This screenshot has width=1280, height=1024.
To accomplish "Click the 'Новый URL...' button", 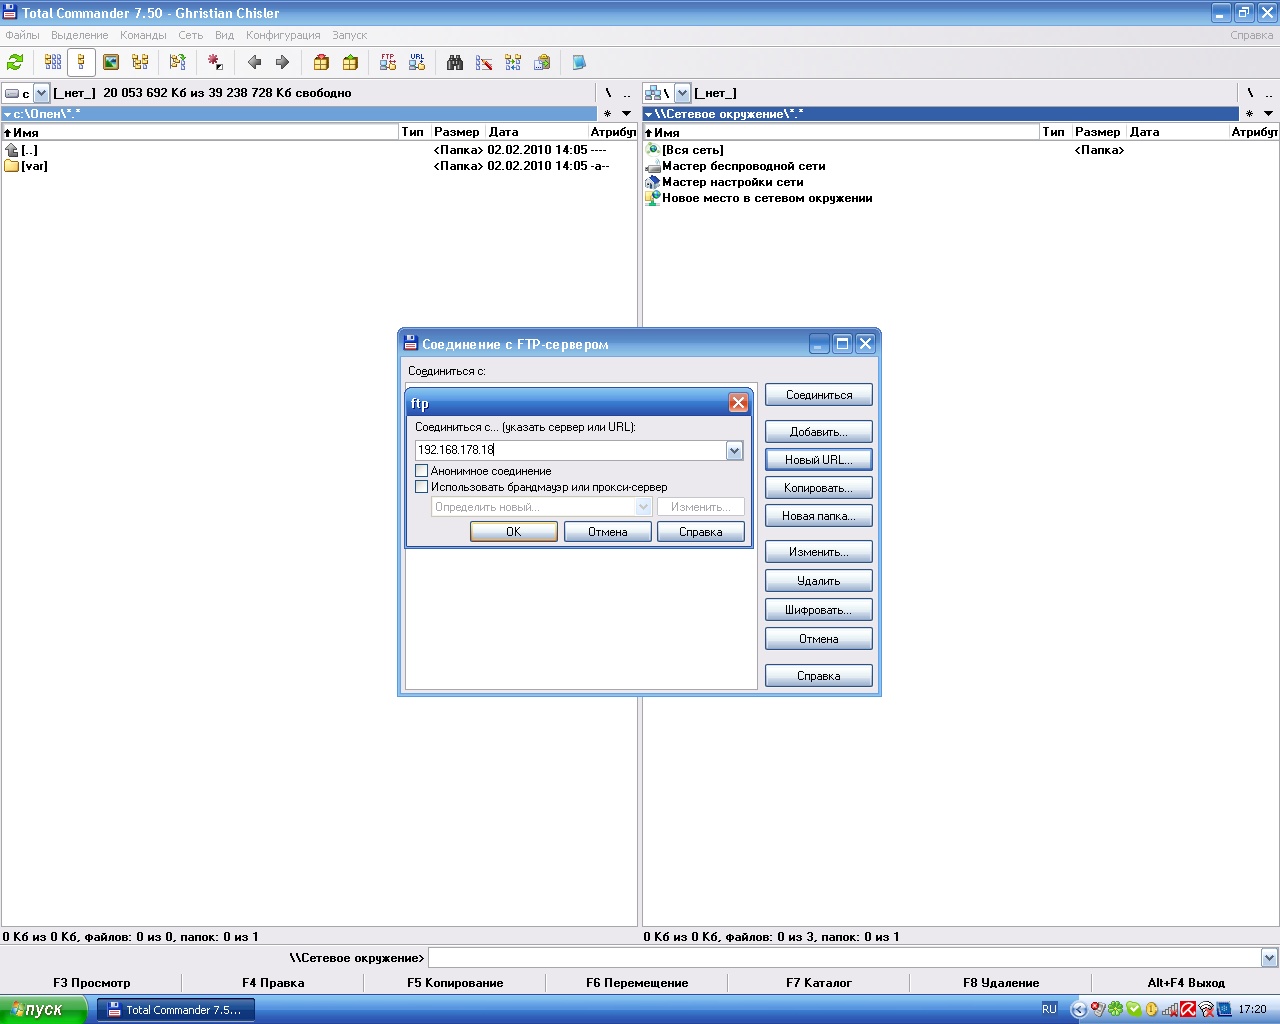I will [819, 460].
